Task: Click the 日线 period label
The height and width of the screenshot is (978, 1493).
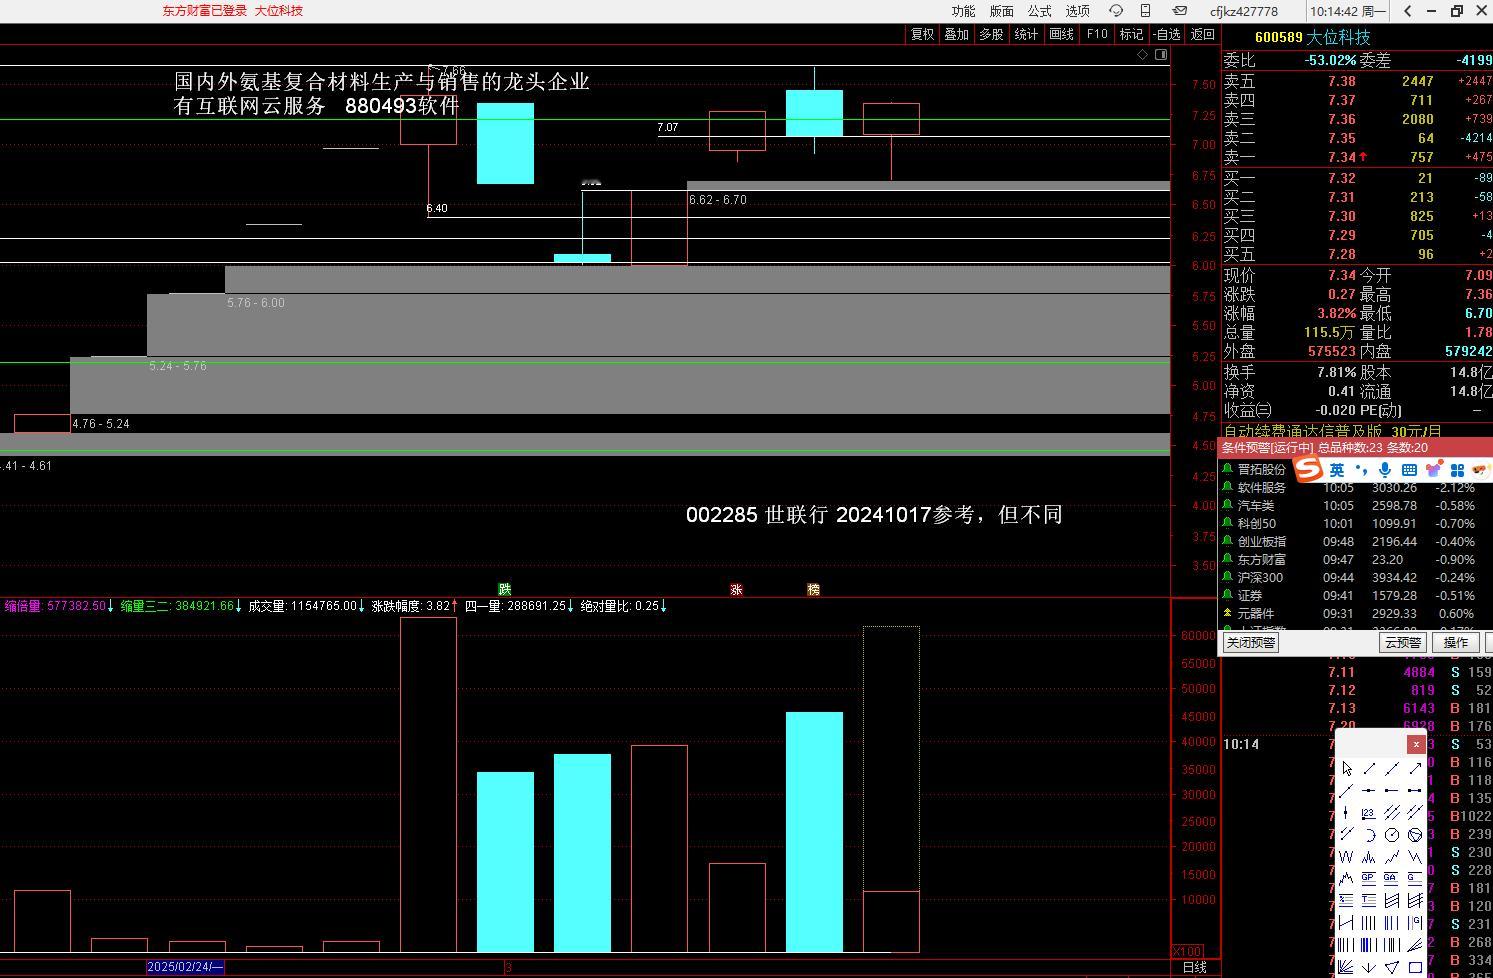Action: pyautogui.click(x=1195, y=967)
